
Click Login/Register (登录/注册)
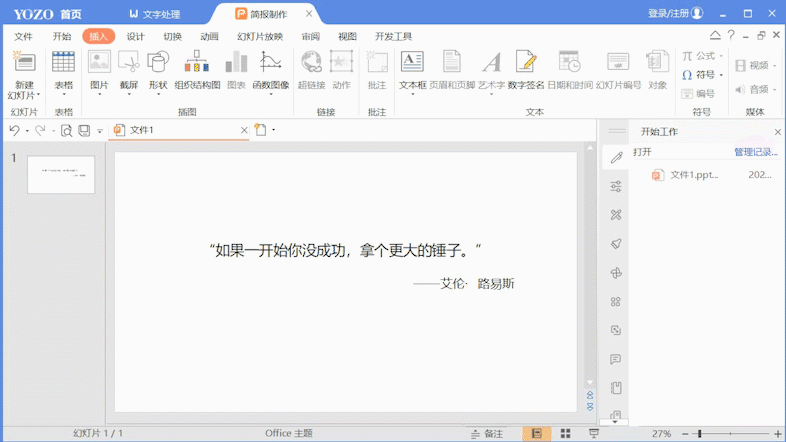(x=675, y=14)
